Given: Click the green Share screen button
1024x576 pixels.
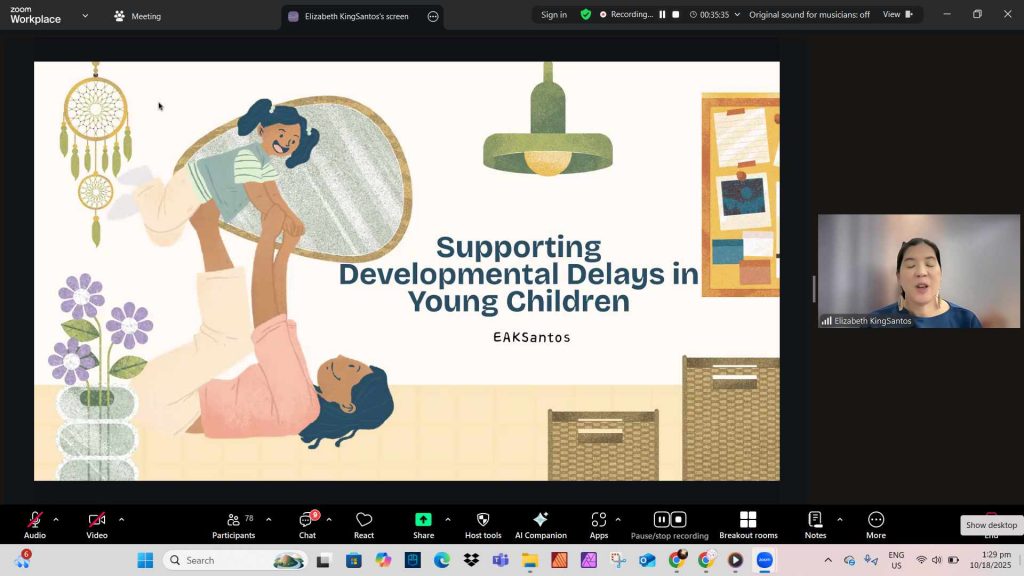Looking at the screenshot, I should (x=423, y=525).
